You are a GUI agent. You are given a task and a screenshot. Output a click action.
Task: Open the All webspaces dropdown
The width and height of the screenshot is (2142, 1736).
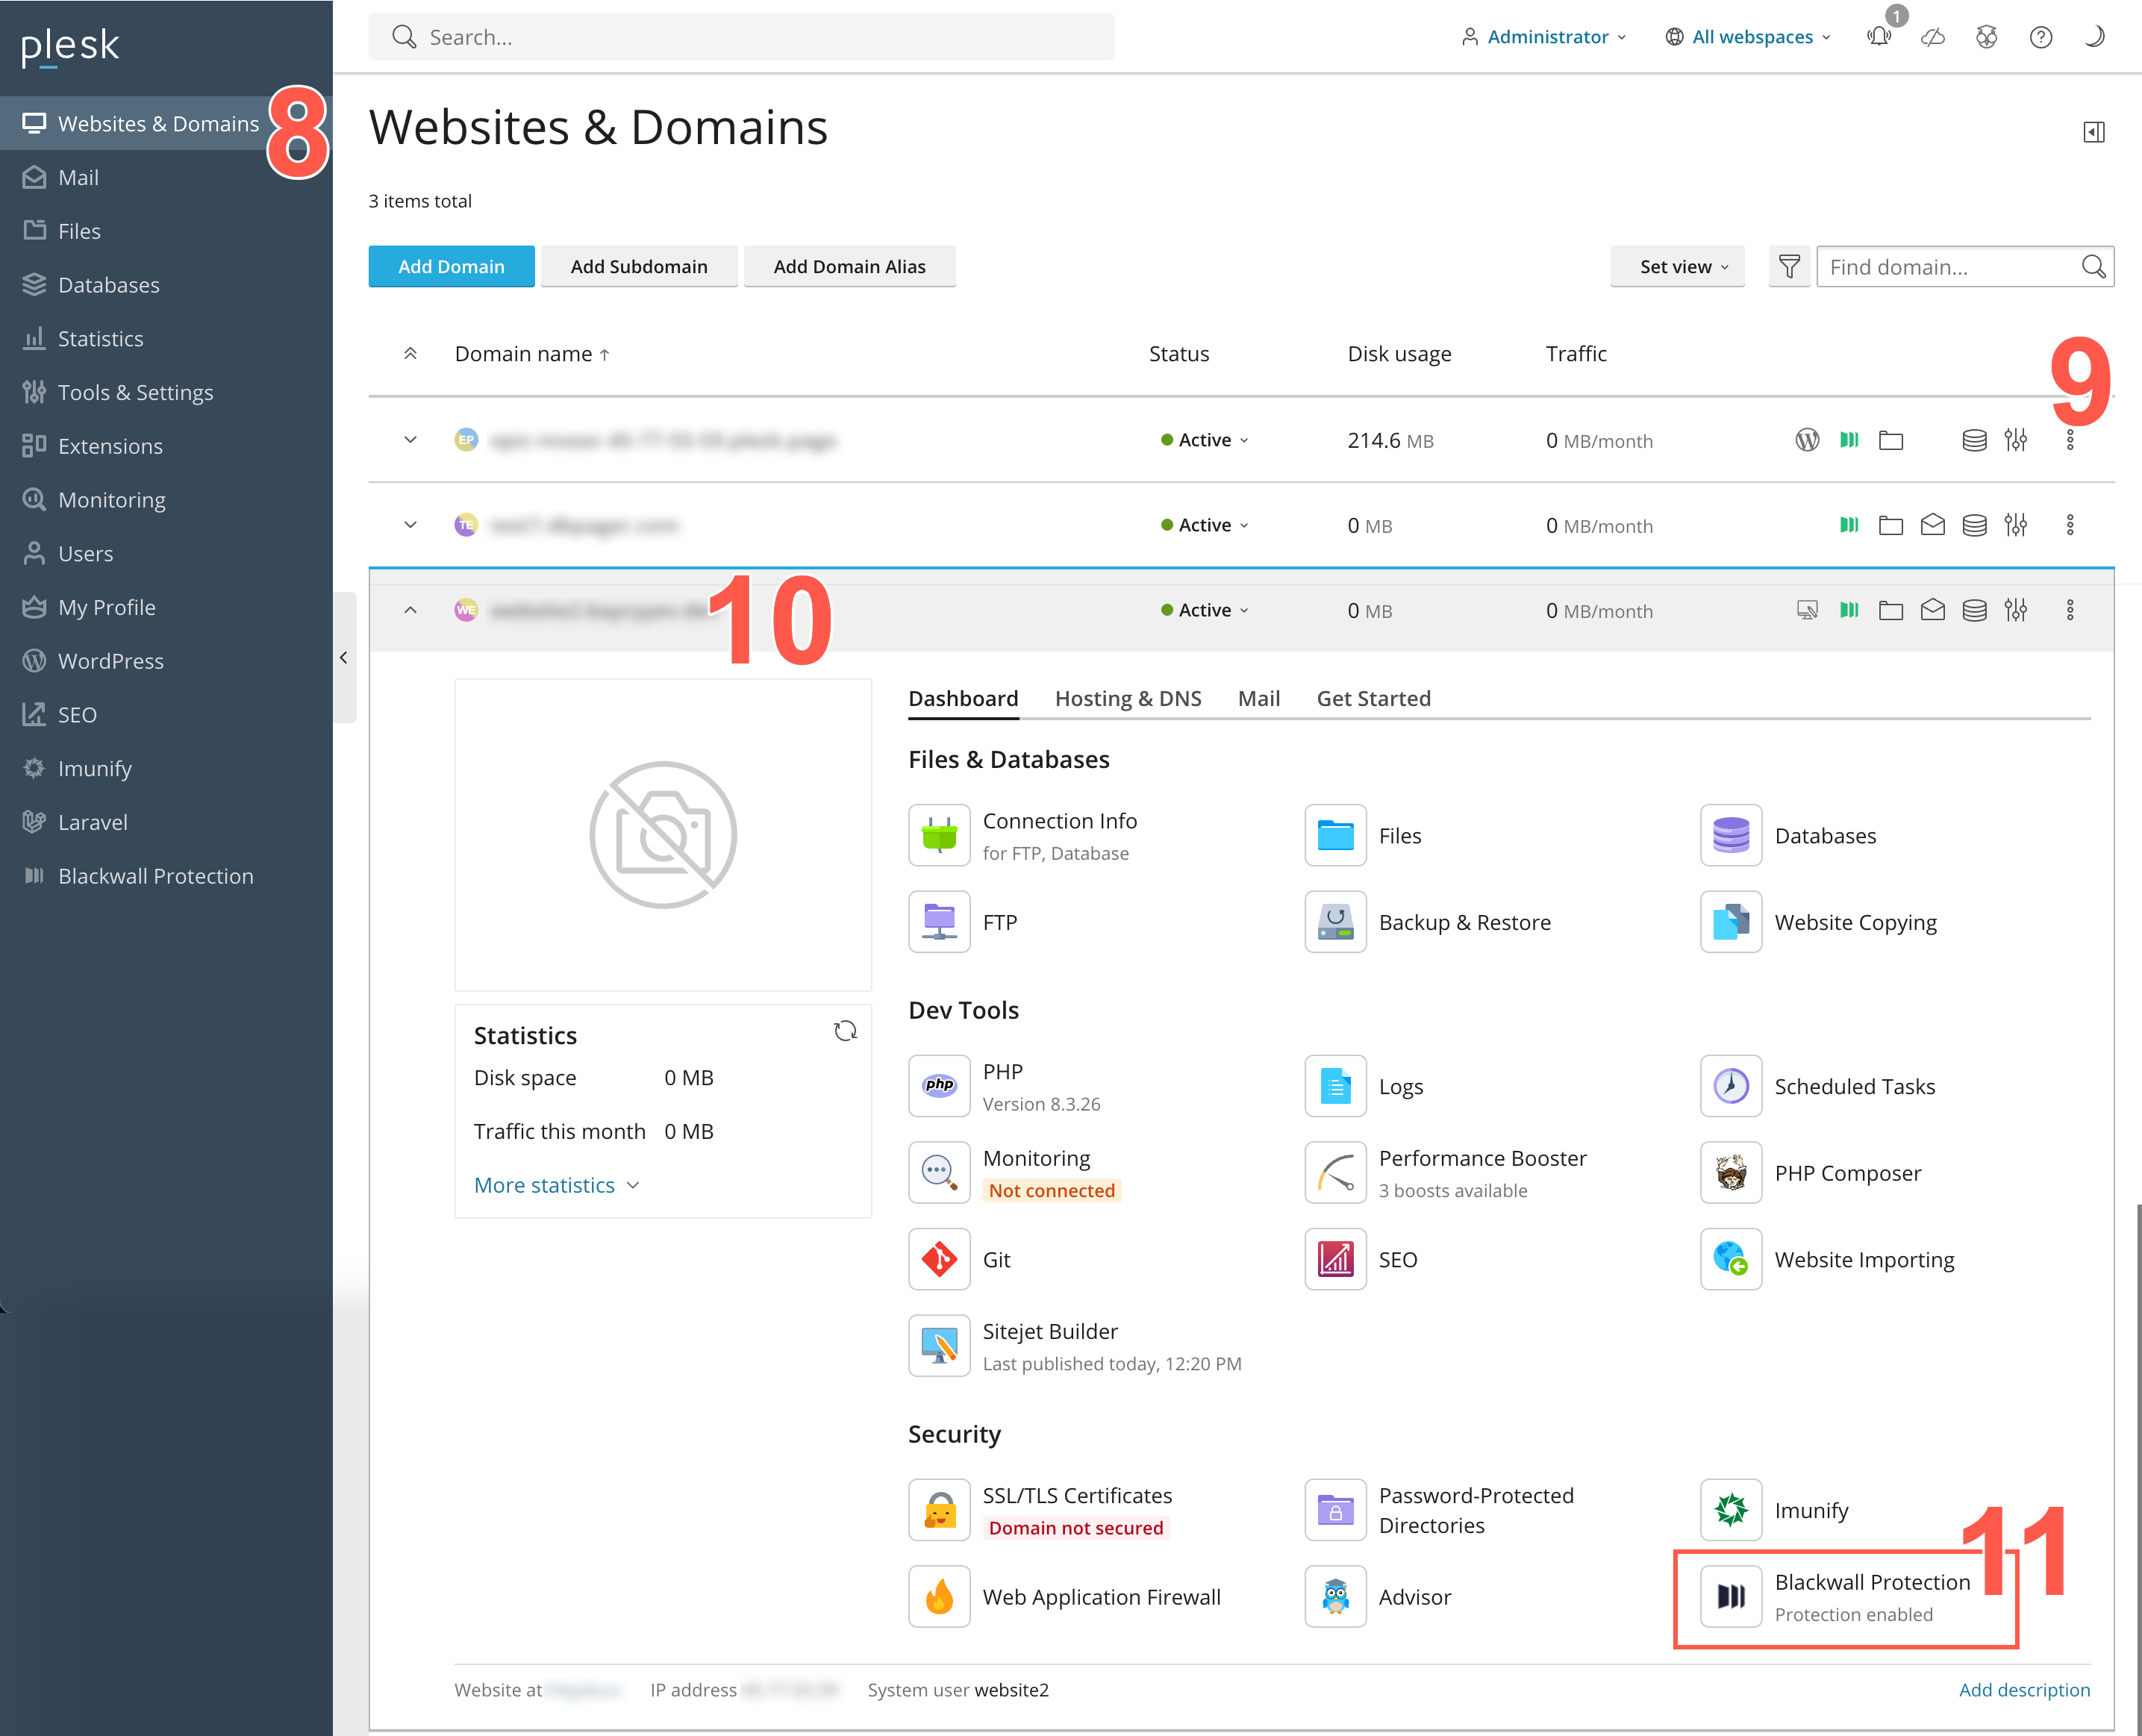1748,37
